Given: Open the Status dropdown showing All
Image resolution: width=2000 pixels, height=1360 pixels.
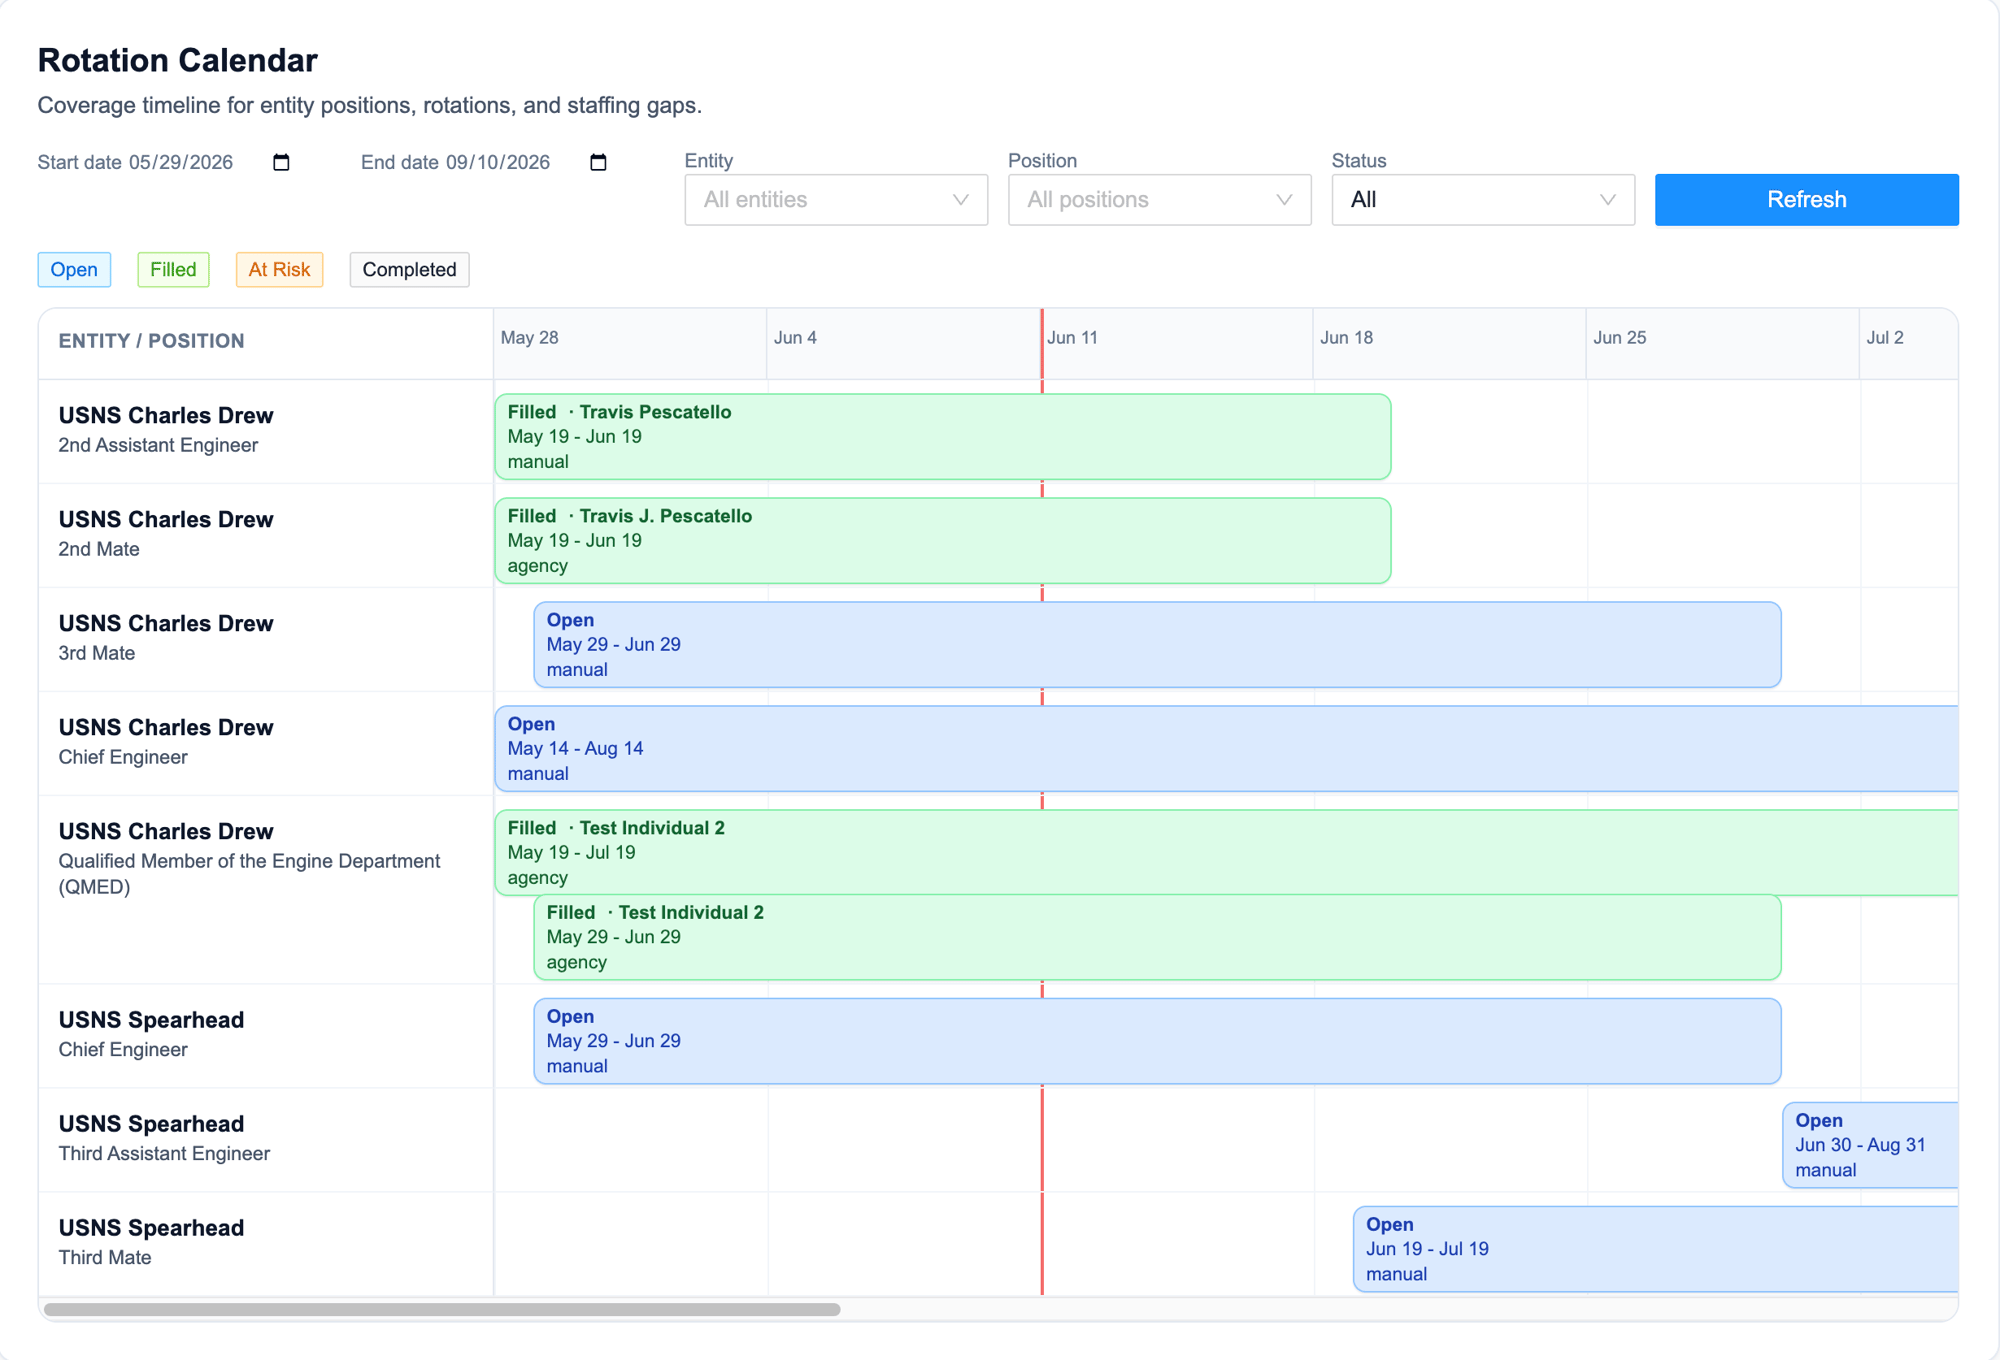Looking at the screenshot, I should (1483, 200).
